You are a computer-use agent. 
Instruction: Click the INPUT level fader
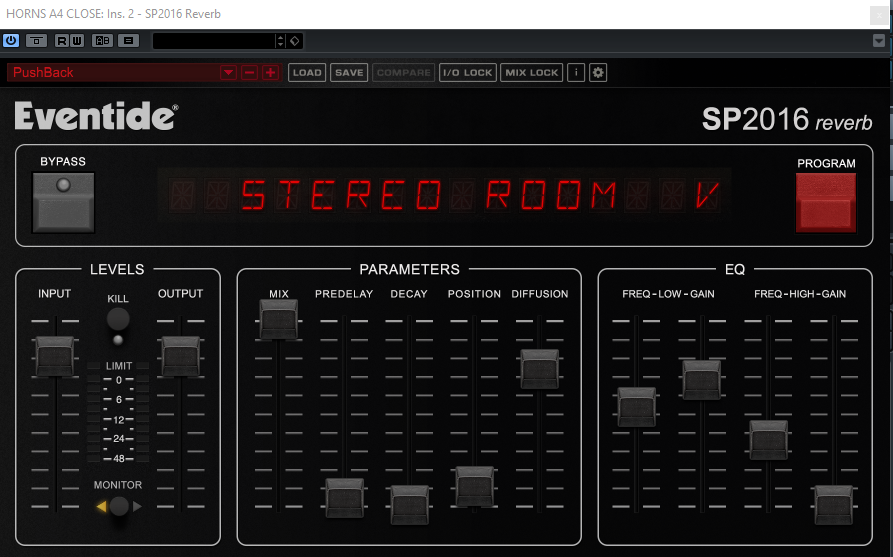(55, 357)
